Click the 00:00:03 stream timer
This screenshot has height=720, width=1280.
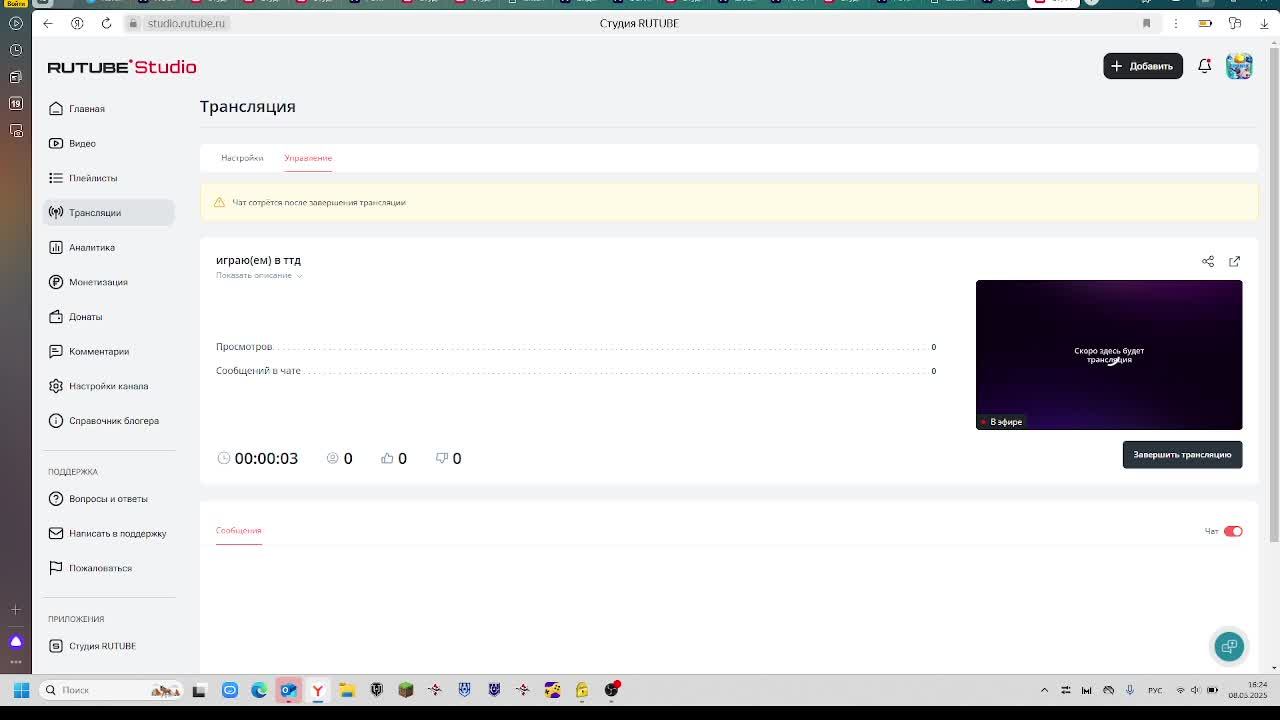coord(266,458)
